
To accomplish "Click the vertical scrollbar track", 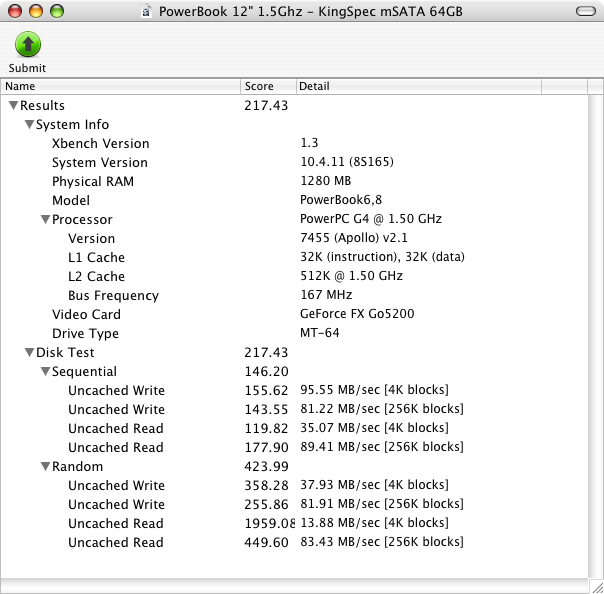I will tap(596, 336).
